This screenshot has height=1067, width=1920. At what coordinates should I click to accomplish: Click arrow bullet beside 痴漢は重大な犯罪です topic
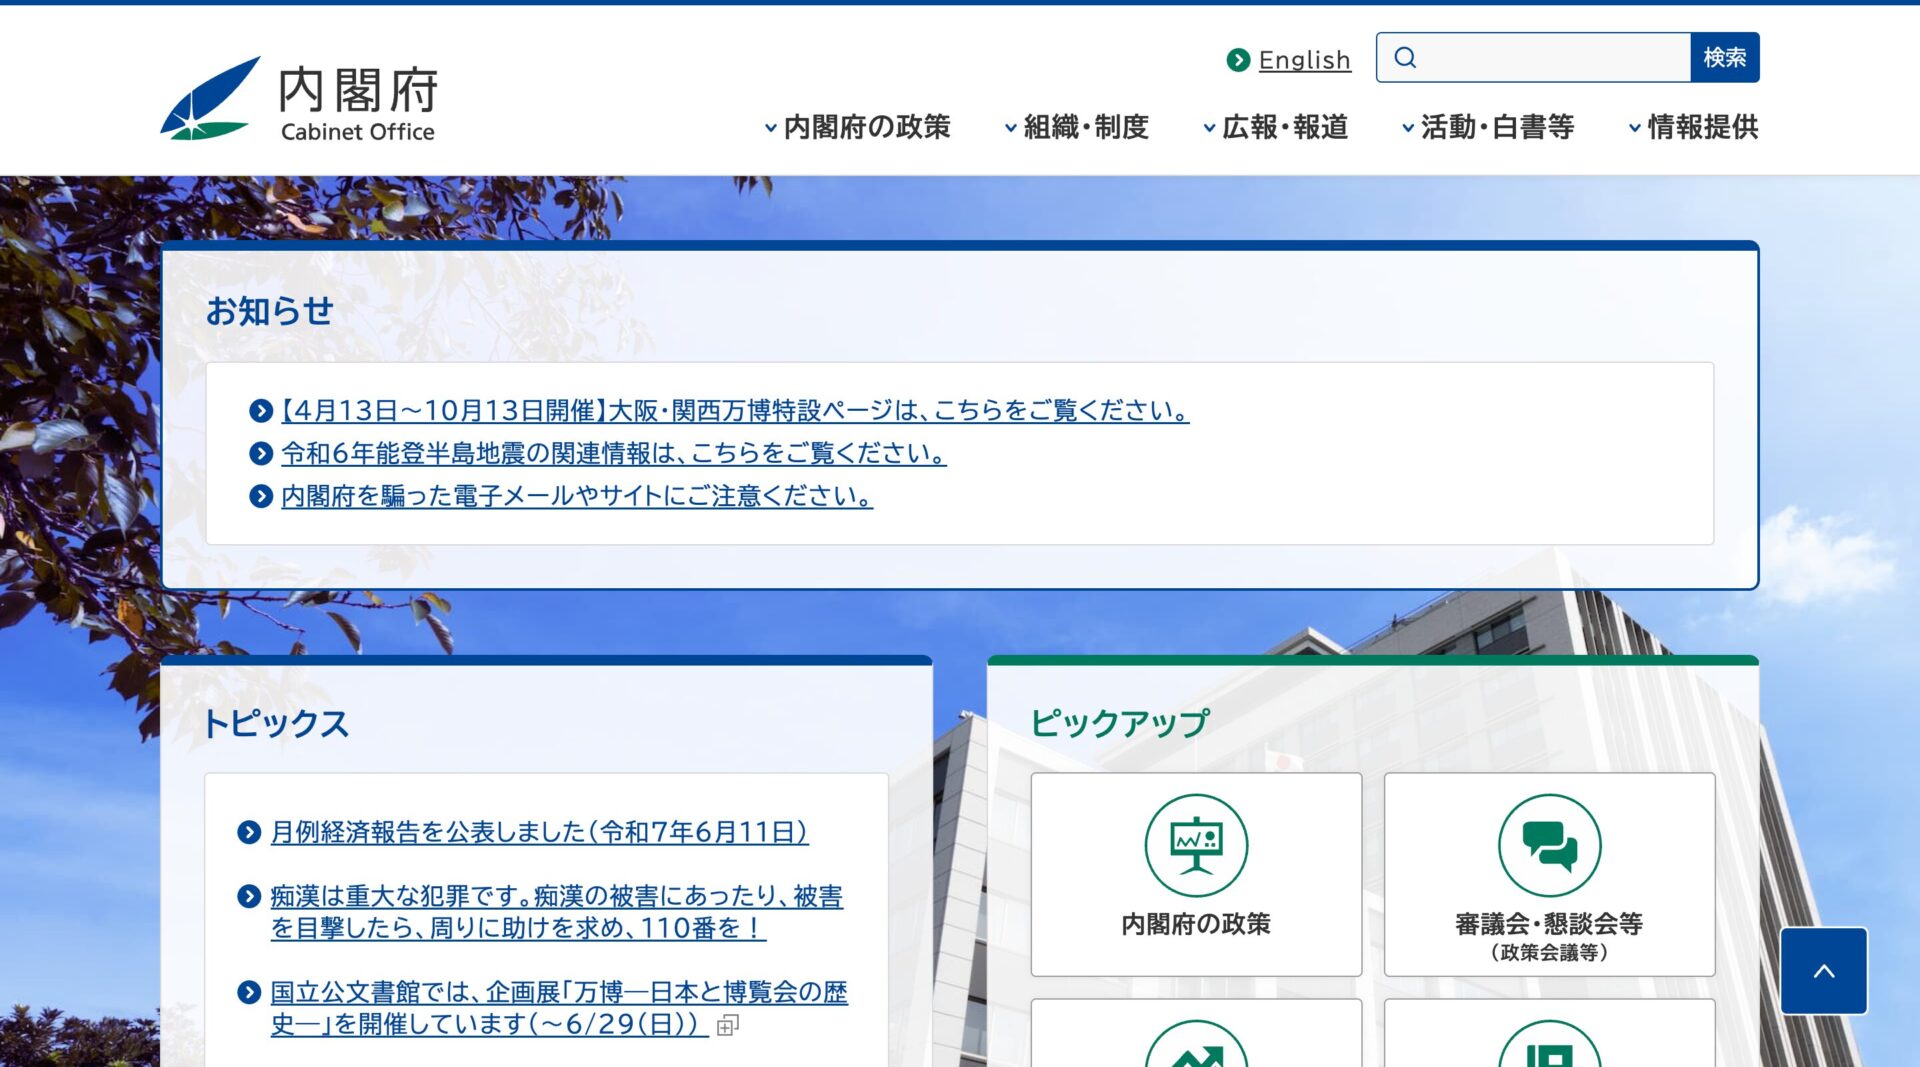(x=249, y=897)
